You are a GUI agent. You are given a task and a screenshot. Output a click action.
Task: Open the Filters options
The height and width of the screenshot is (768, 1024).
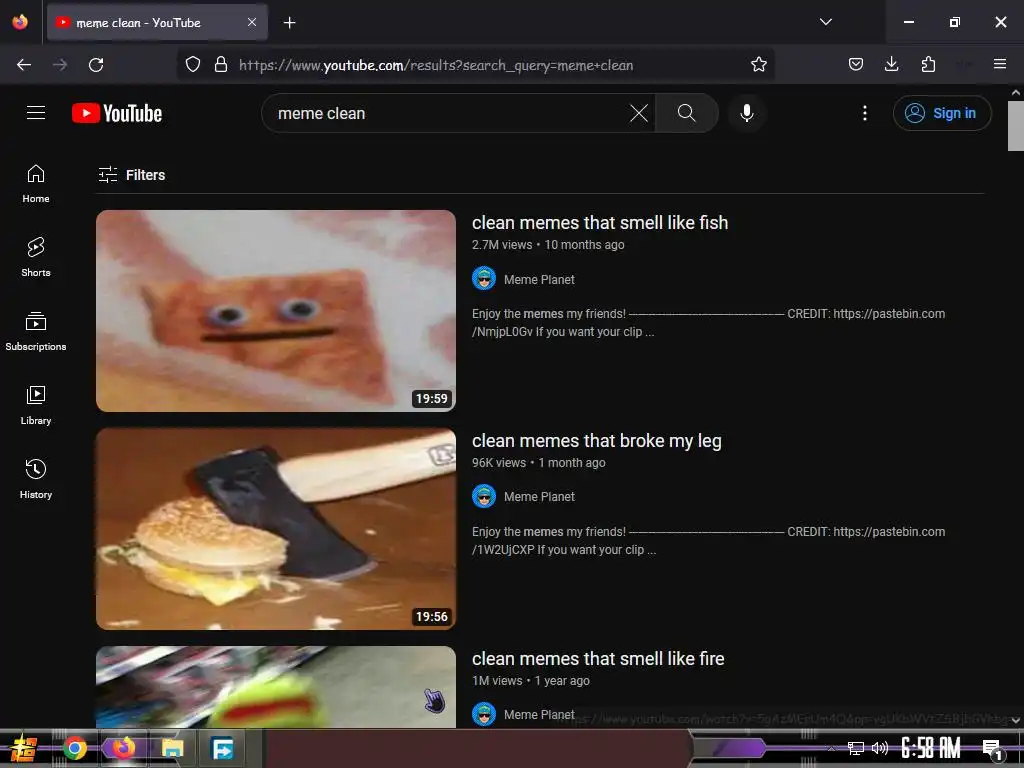131,174
